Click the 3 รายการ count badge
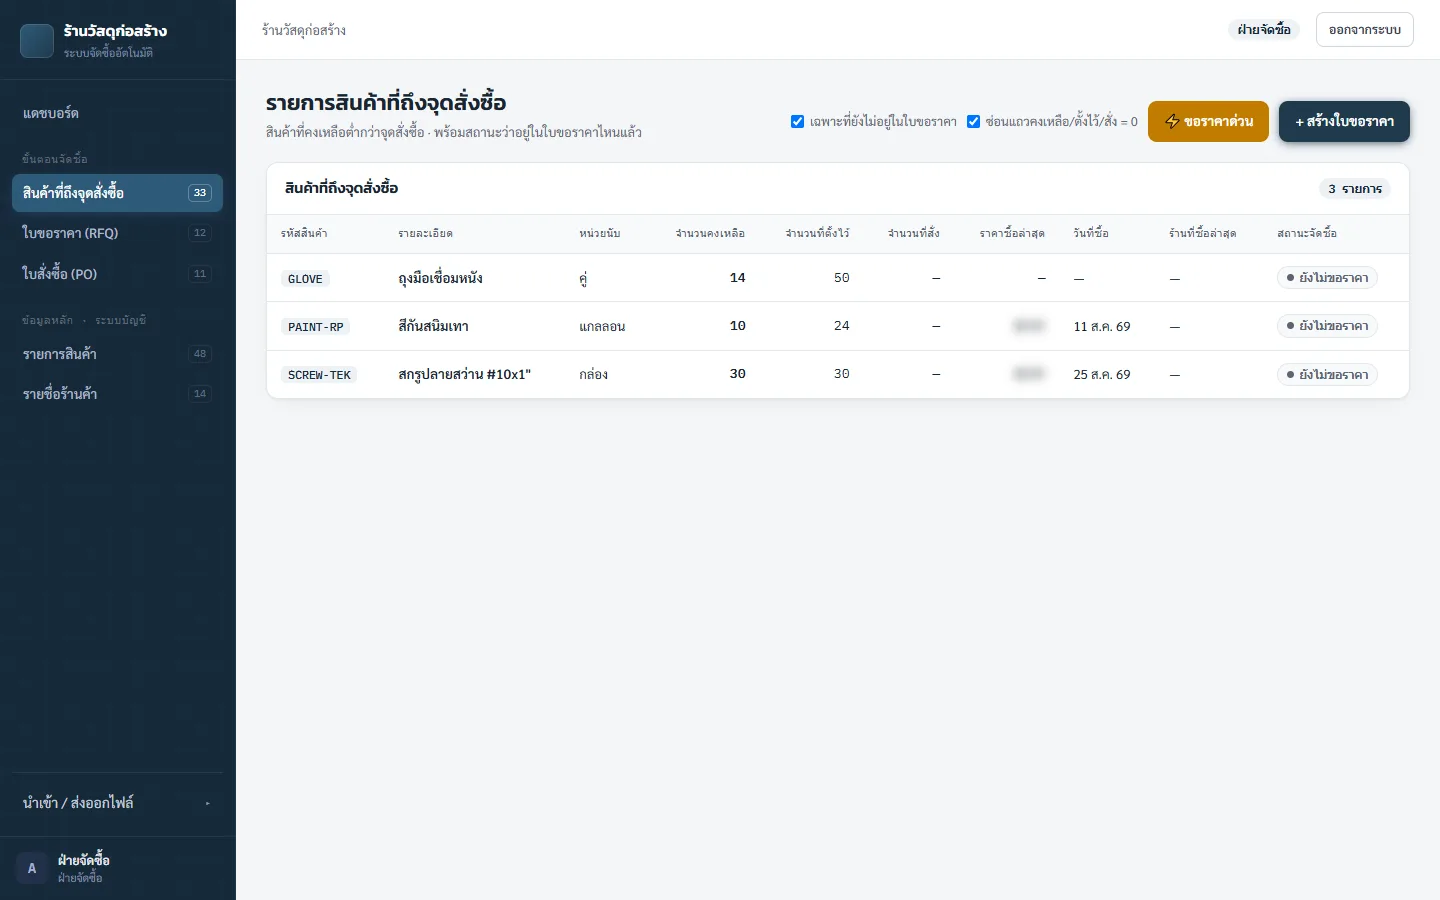The height and width of the screenshot is (900, 1440). pyautogui.click(x=1355, y=189)
